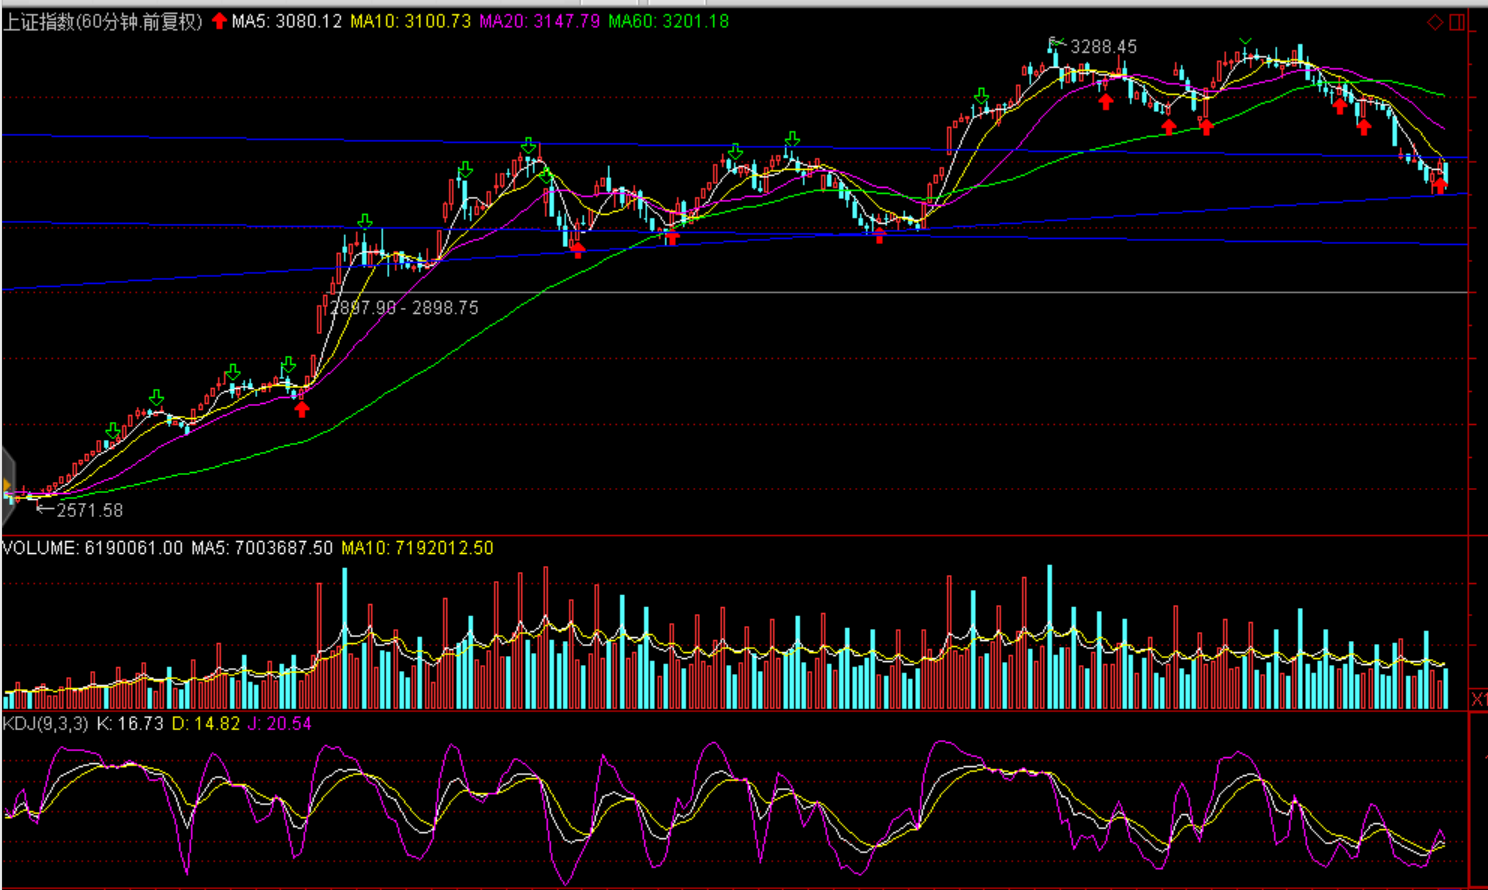Select the MA60: 3201.18 green label
1488x890 pixels.
(668, 21)
